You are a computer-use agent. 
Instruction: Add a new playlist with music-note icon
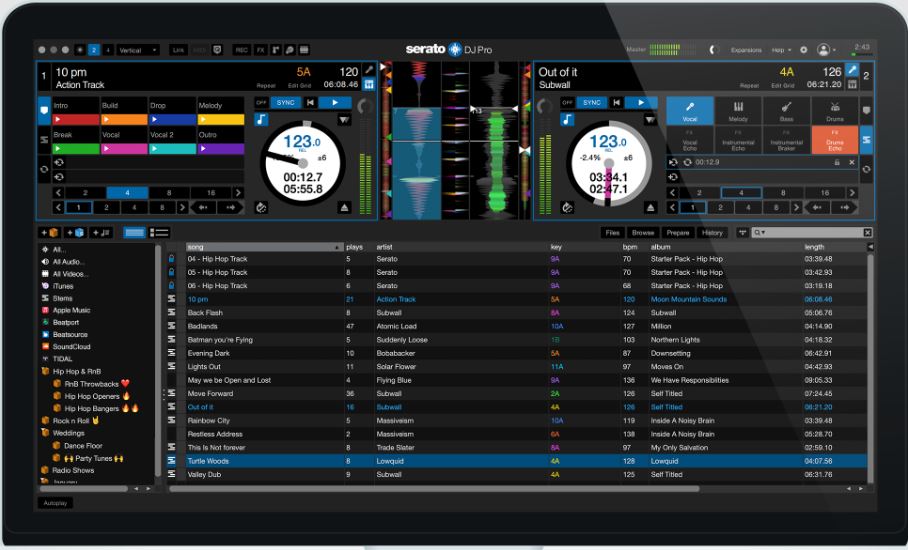point(101,233)
